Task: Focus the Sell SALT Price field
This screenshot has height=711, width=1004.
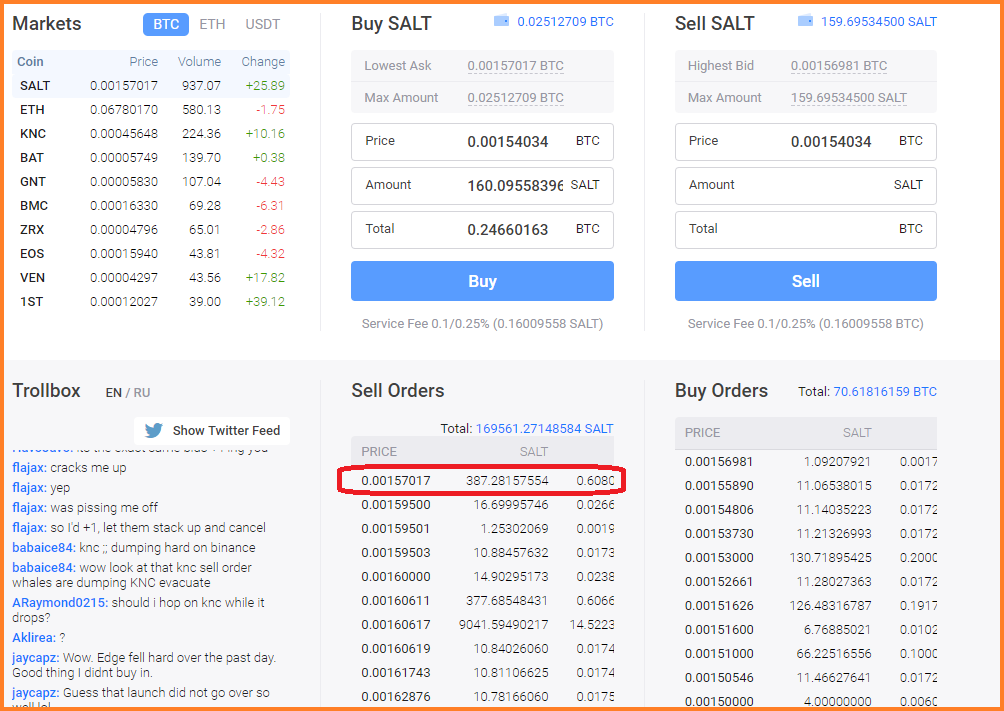Action: (x=806, y=142)
